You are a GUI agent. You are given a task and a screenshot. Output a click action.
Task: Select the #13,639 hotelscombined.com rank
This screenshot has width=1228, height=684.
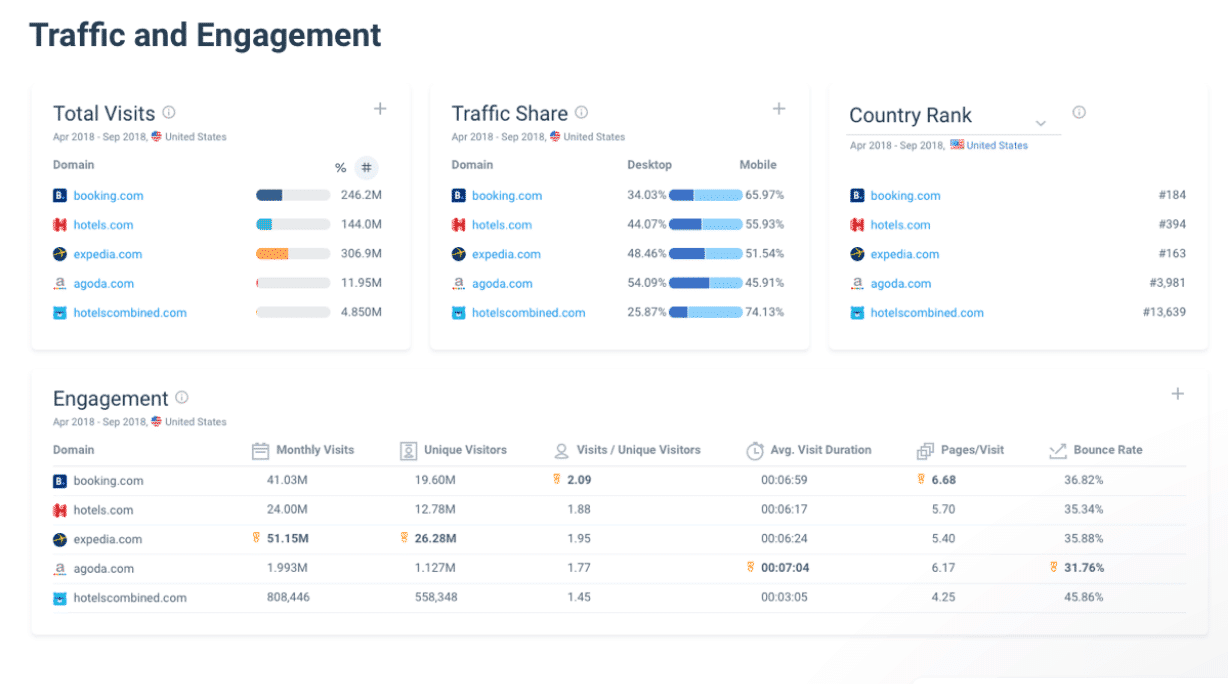click(x=1165, y=313)
